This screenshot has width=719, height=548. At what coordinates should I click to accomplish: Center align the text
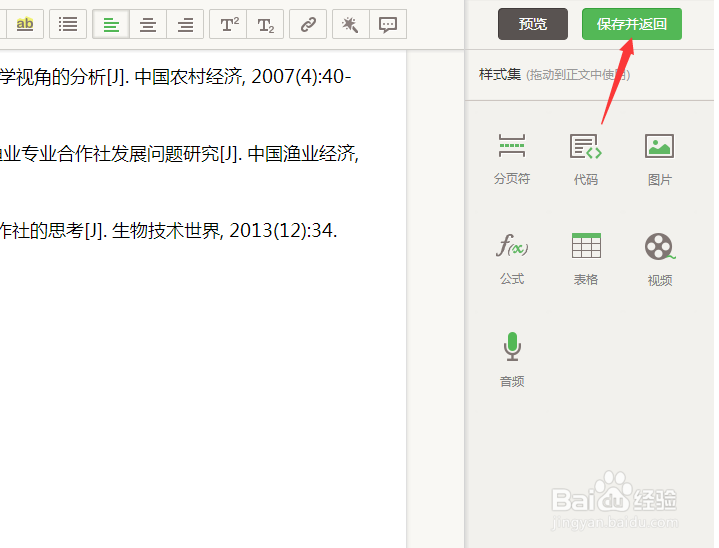[x=148, y=24]
